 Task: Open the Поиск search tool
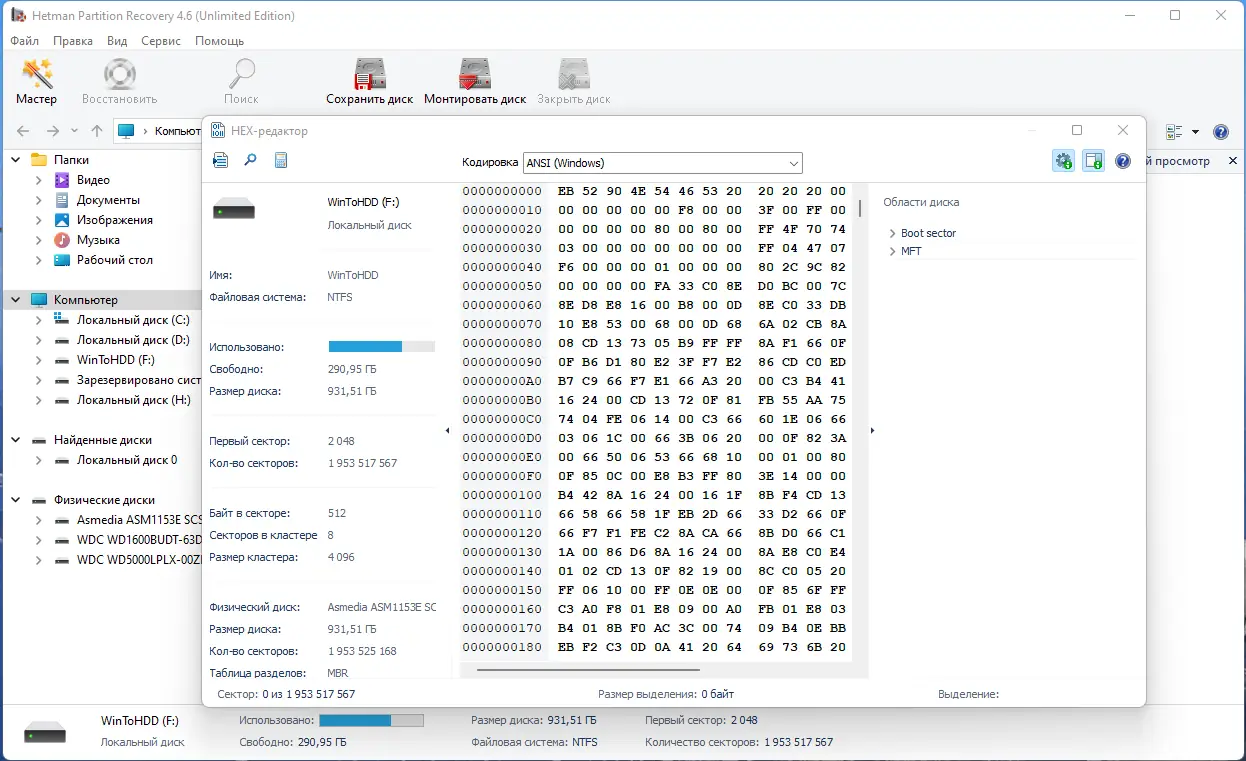(241, 81)
